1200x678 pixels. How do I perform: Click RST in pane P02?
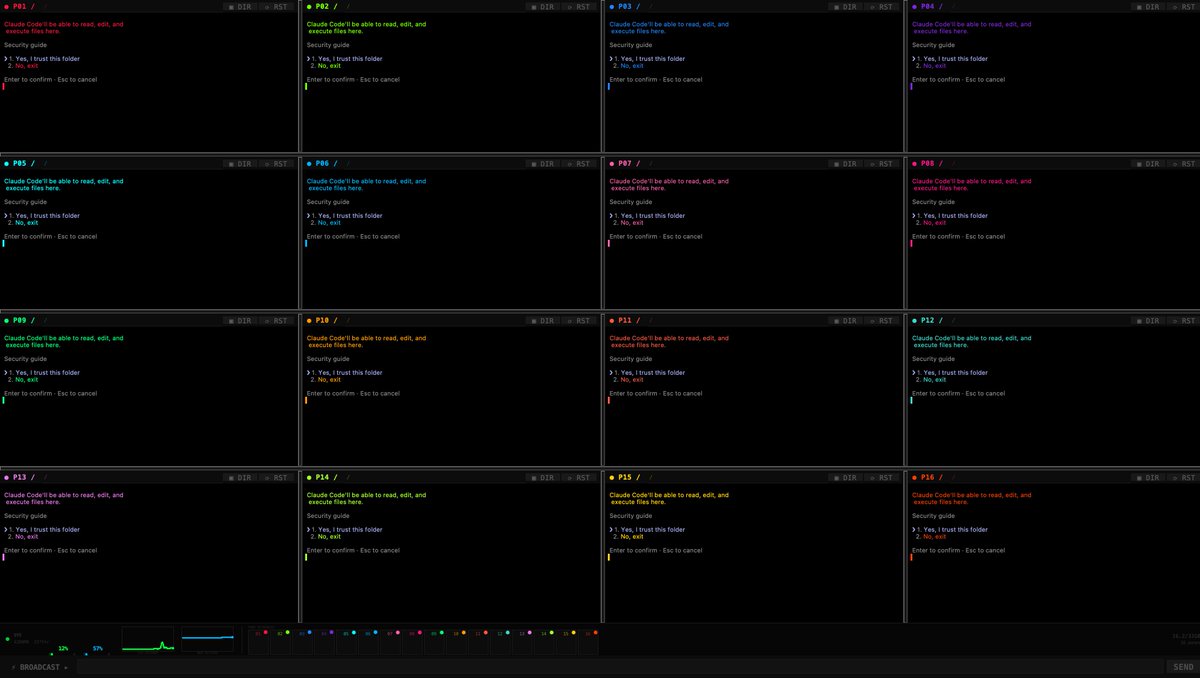(581, 6)
